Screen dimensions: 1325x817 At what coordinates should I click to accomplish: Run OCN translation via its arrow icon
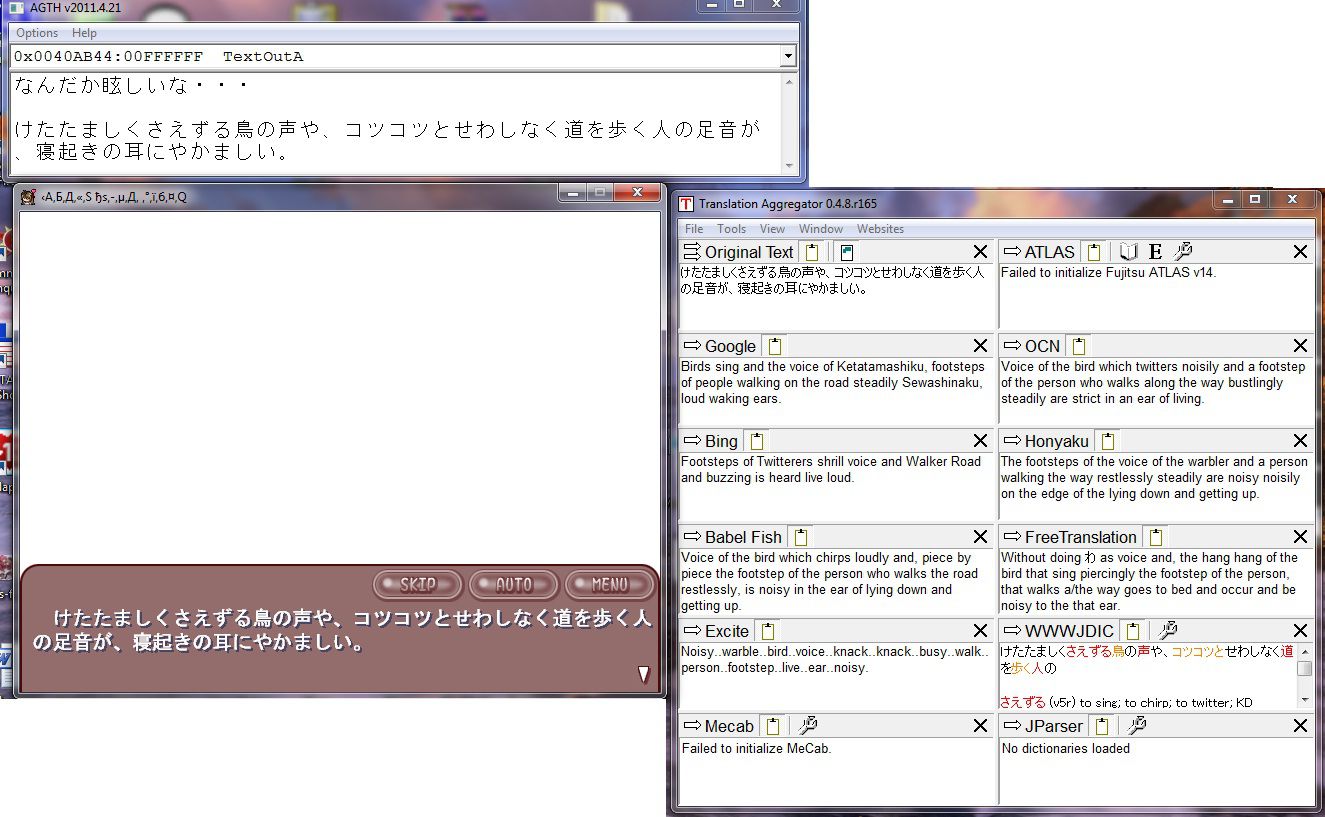[1011, 346]
